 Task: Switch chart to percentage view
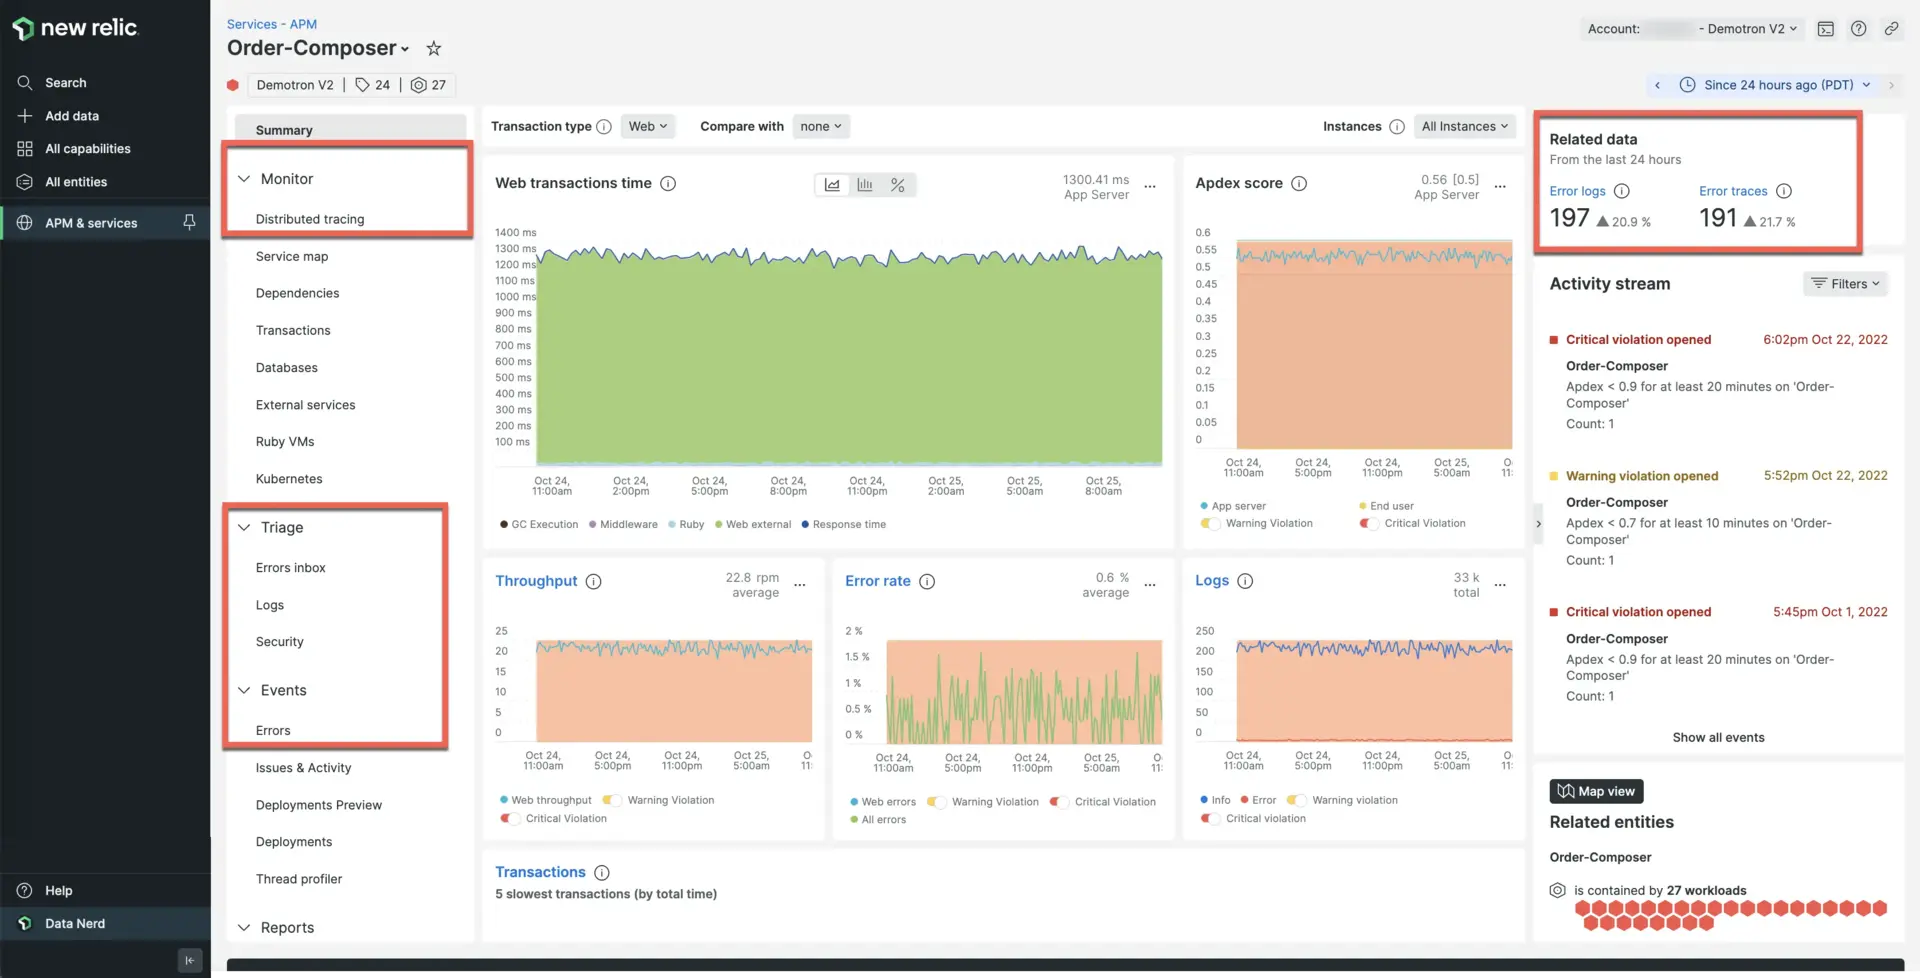click(x=897, y=185)
